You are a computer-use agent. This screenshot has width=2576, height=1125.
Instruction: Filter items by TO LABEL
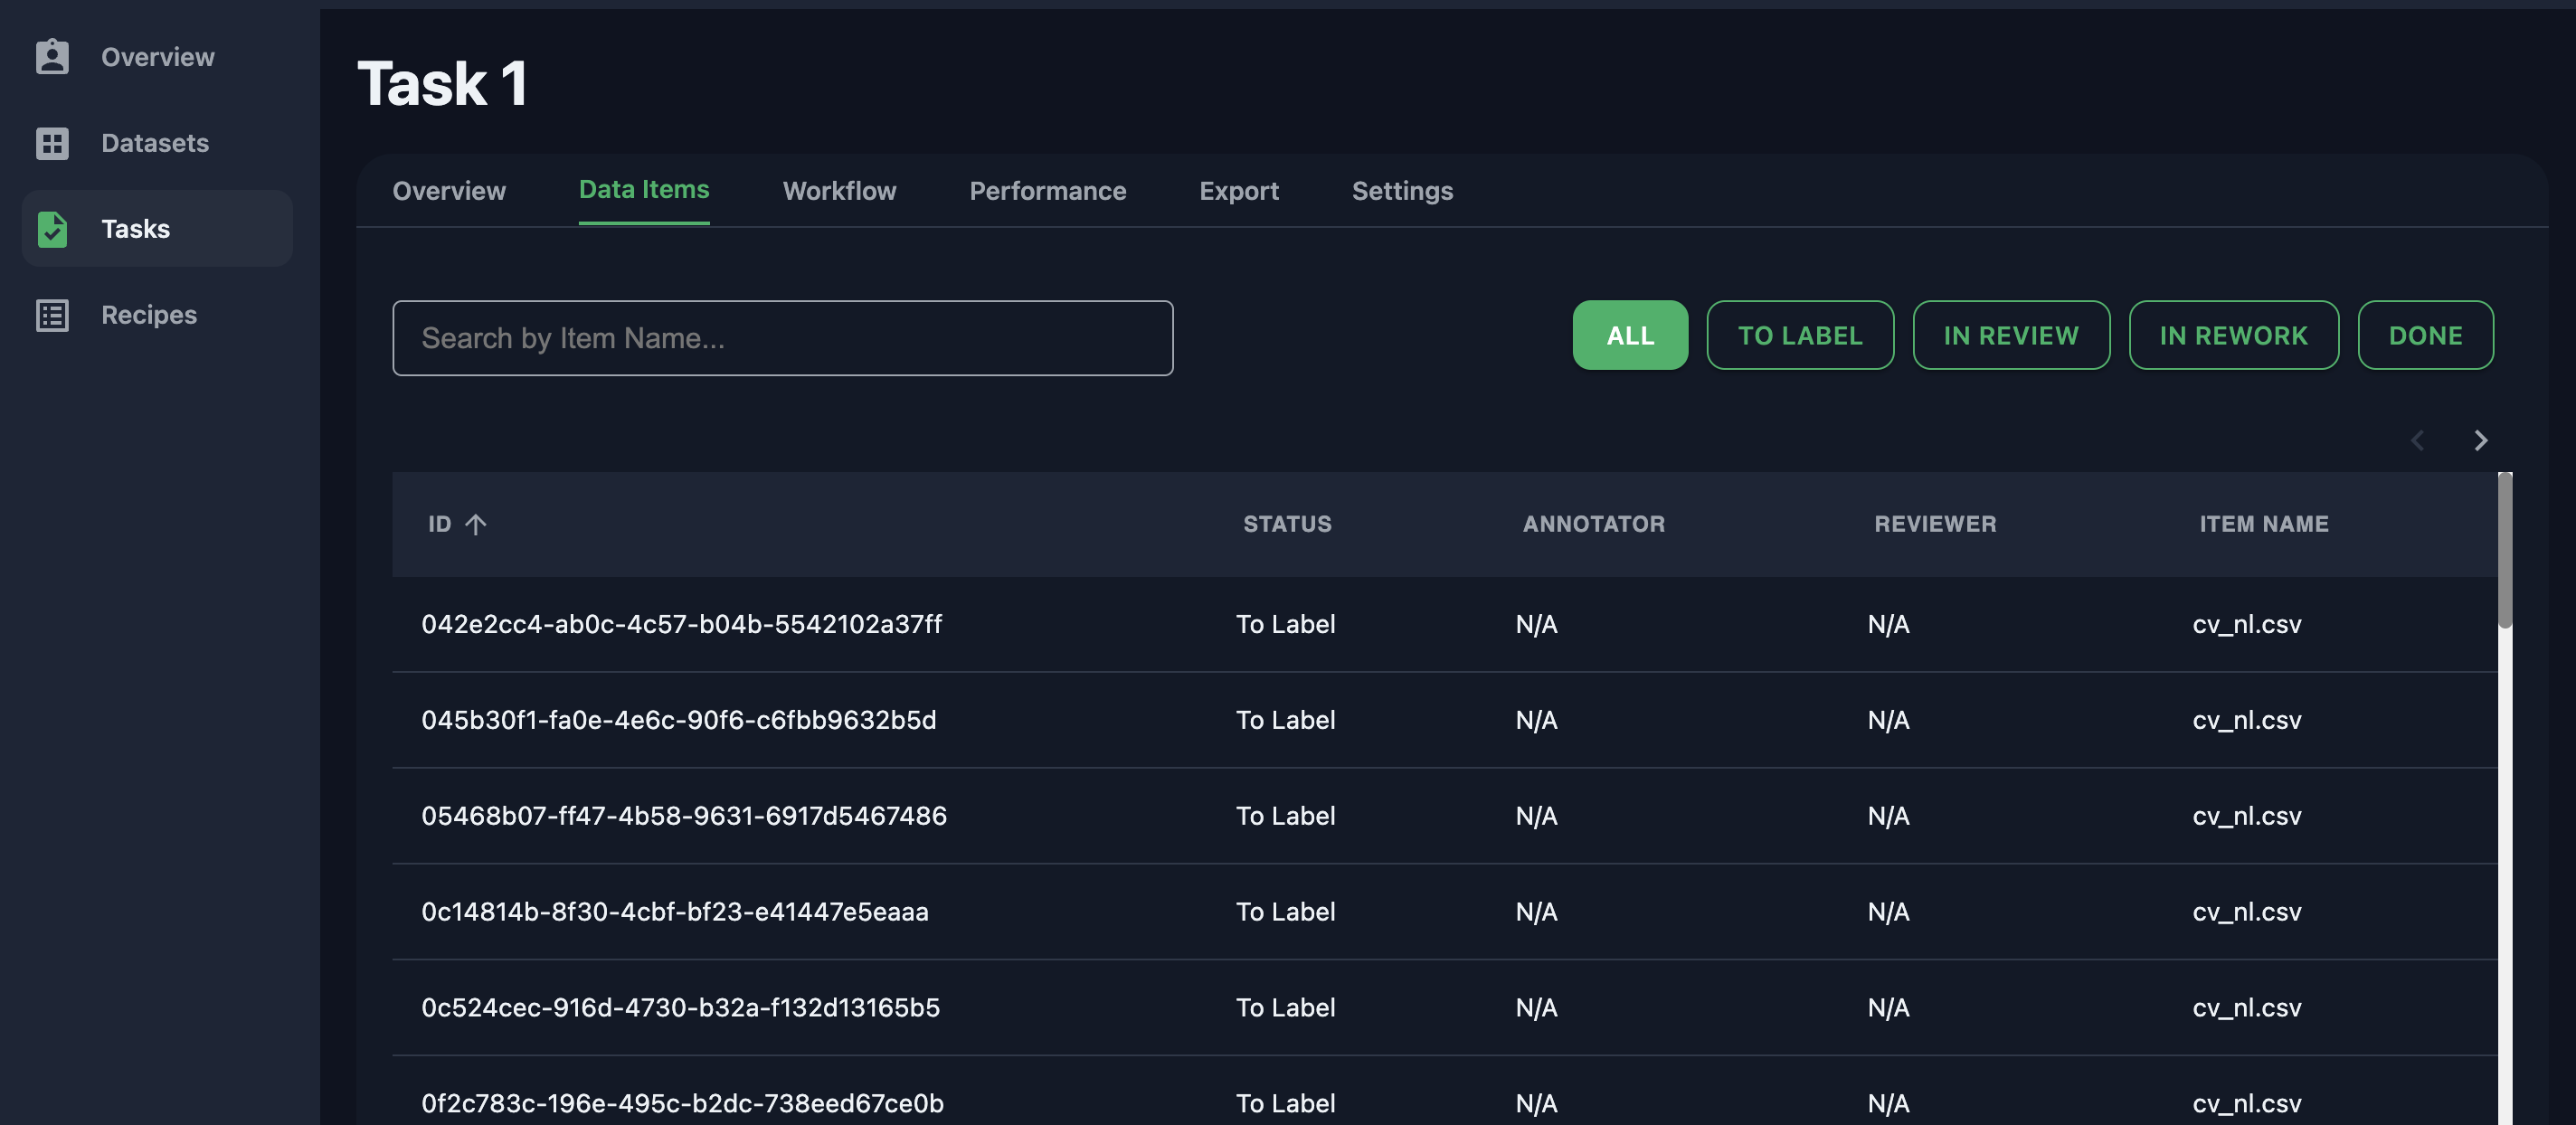click(x=1800, y=335)
